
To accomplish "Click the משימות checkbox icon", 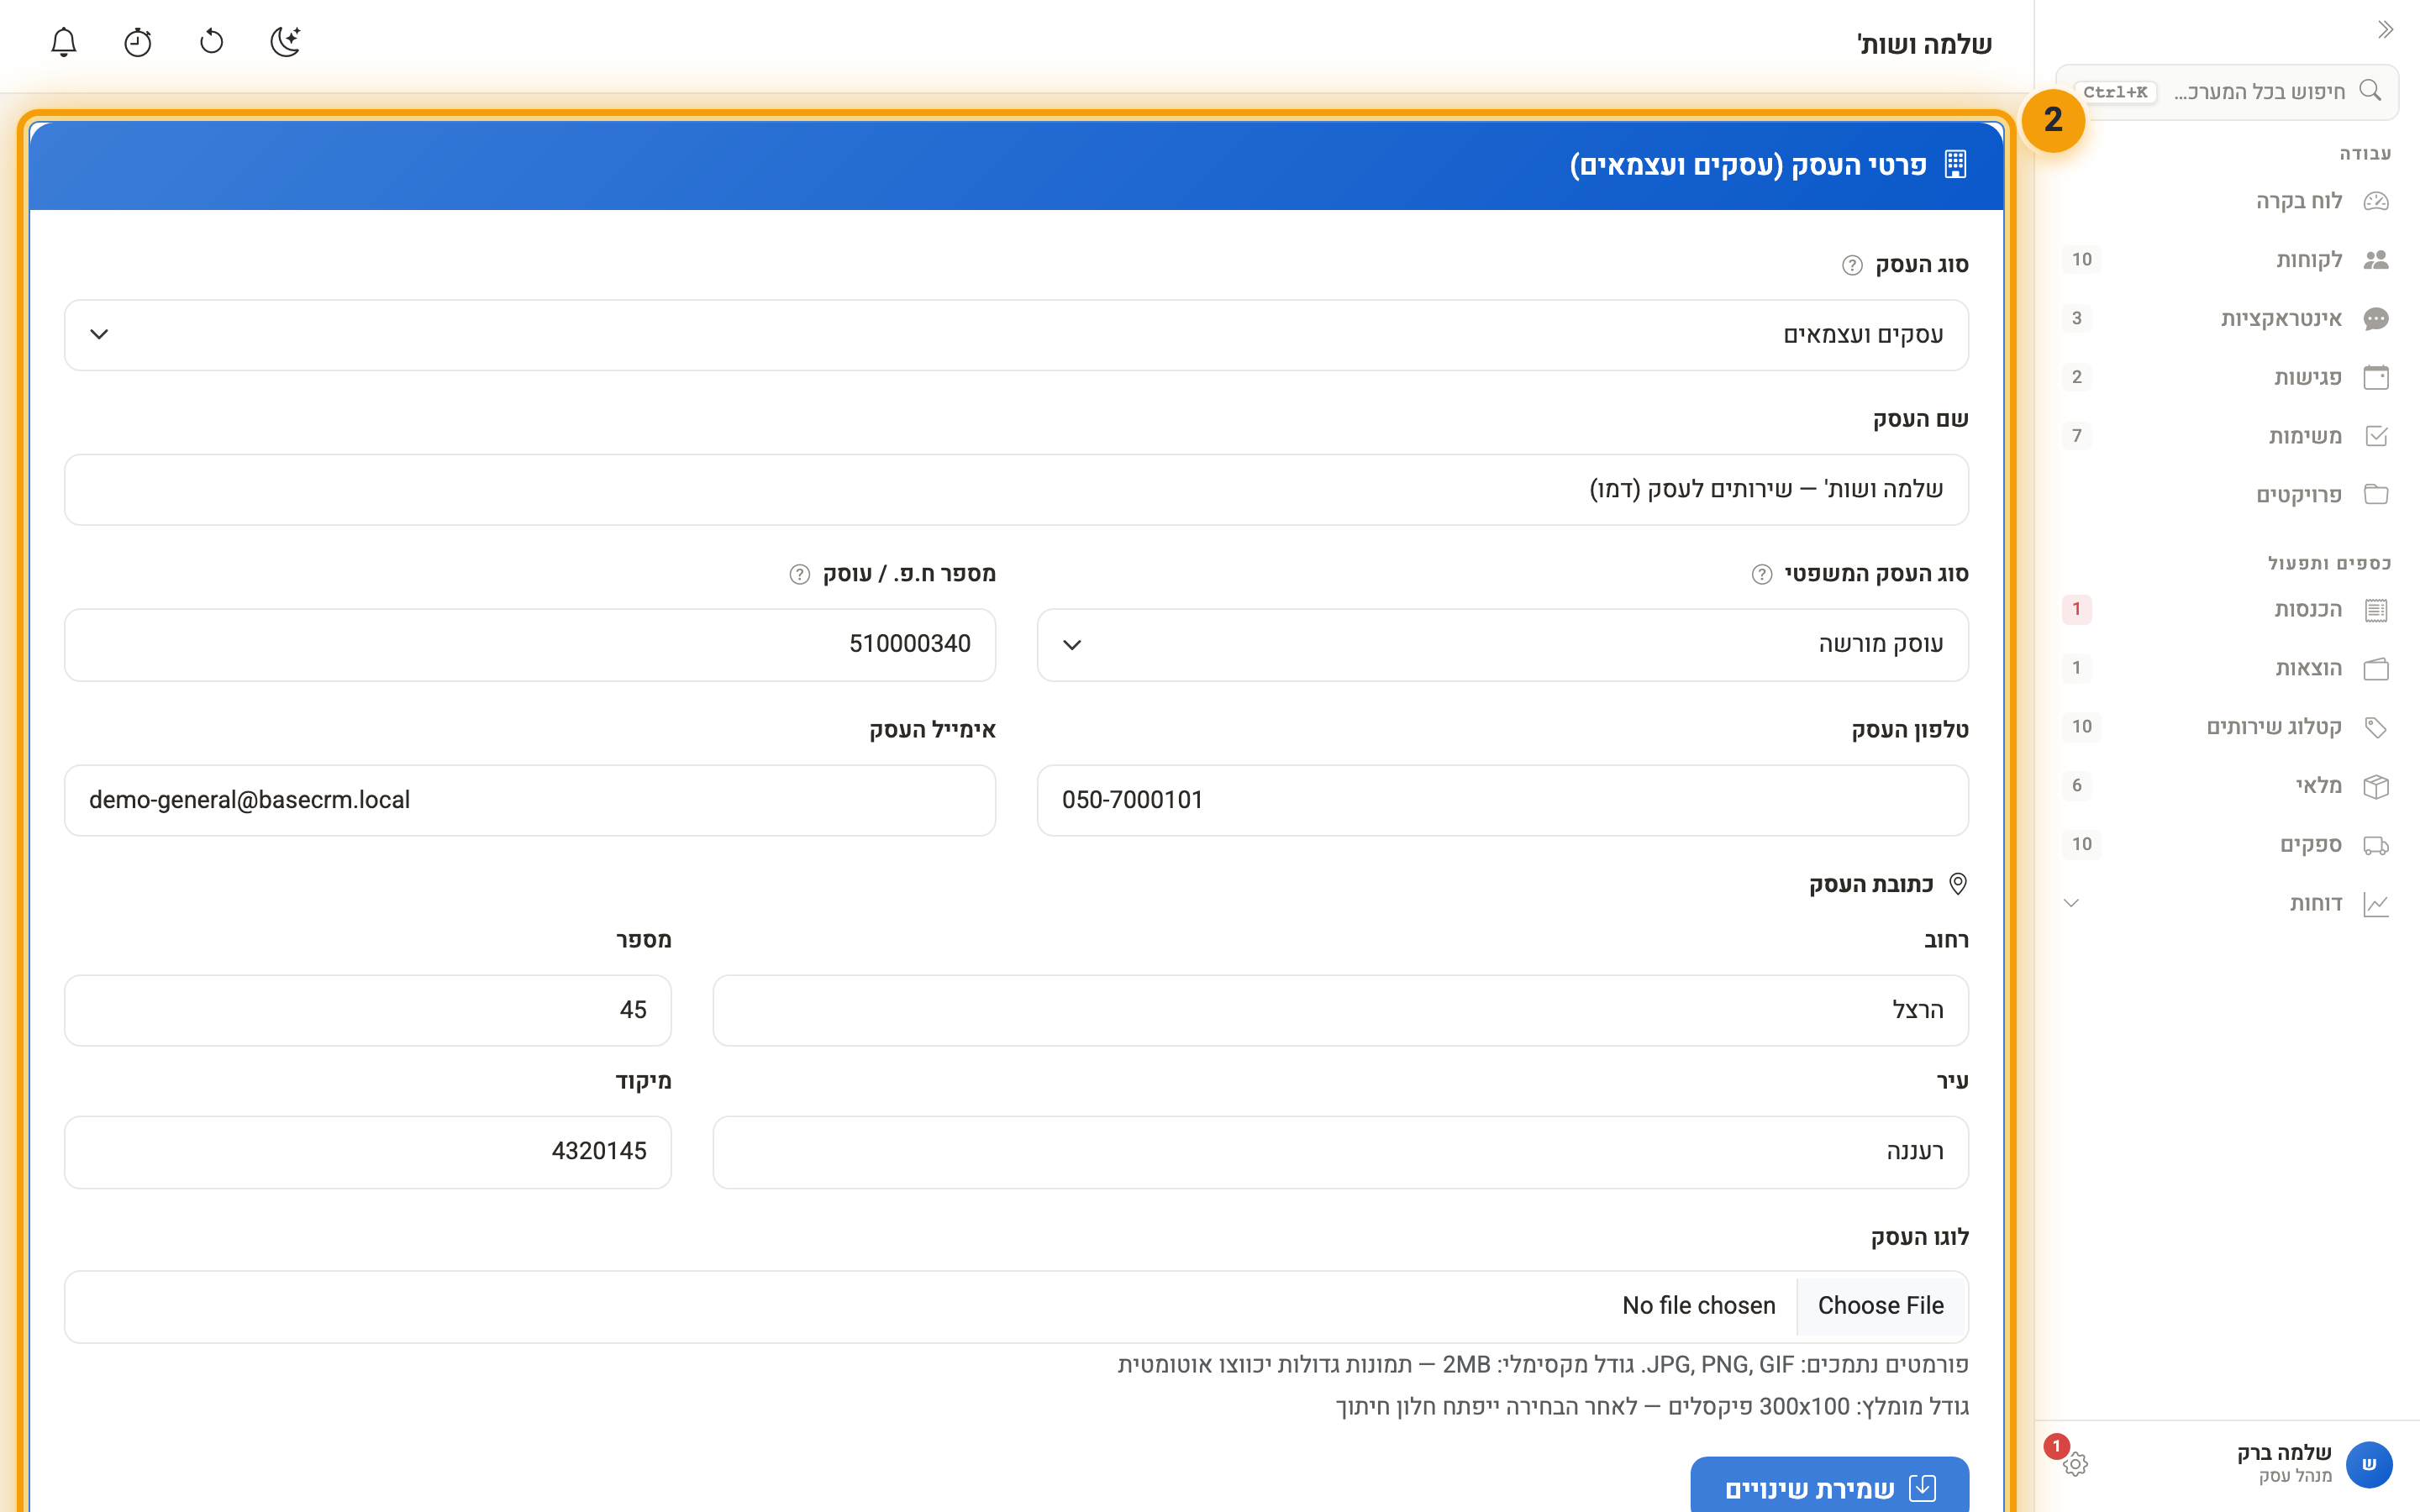I will pyautogui.click(x=2376, y=436).
